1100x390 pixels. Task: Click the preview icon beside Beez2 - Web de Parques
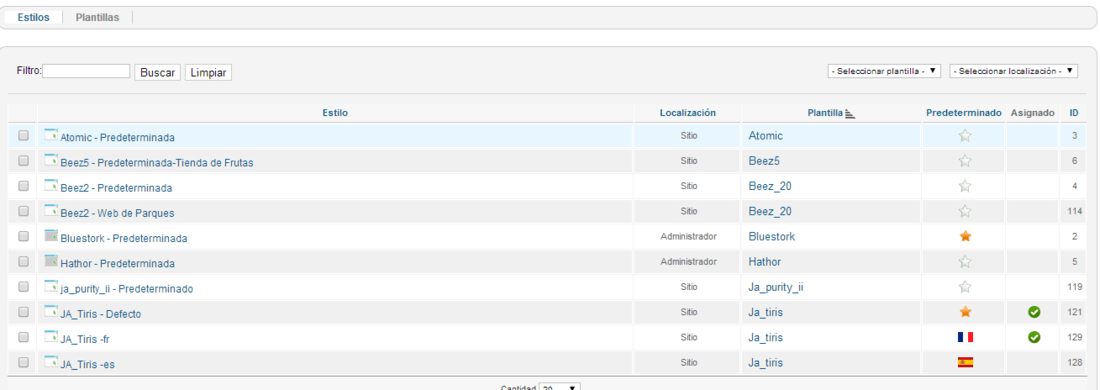pyautogui.click(x=51, y=210)
